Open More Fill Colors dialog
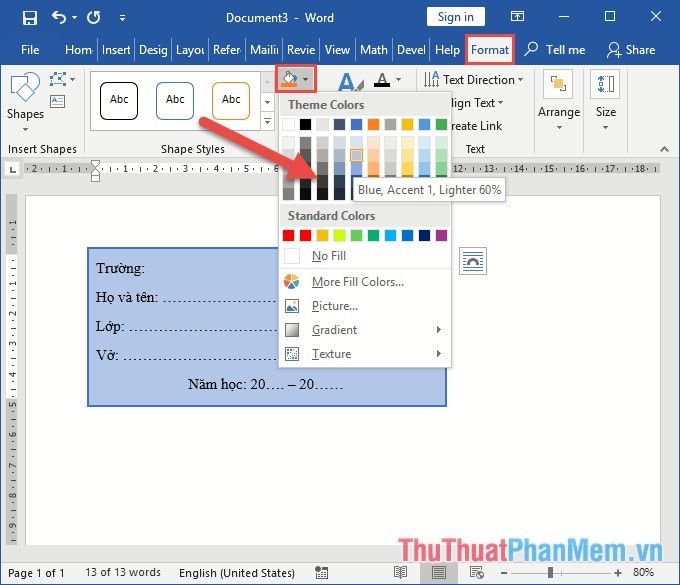Screen dimensions: 680x585 [365, 282]
